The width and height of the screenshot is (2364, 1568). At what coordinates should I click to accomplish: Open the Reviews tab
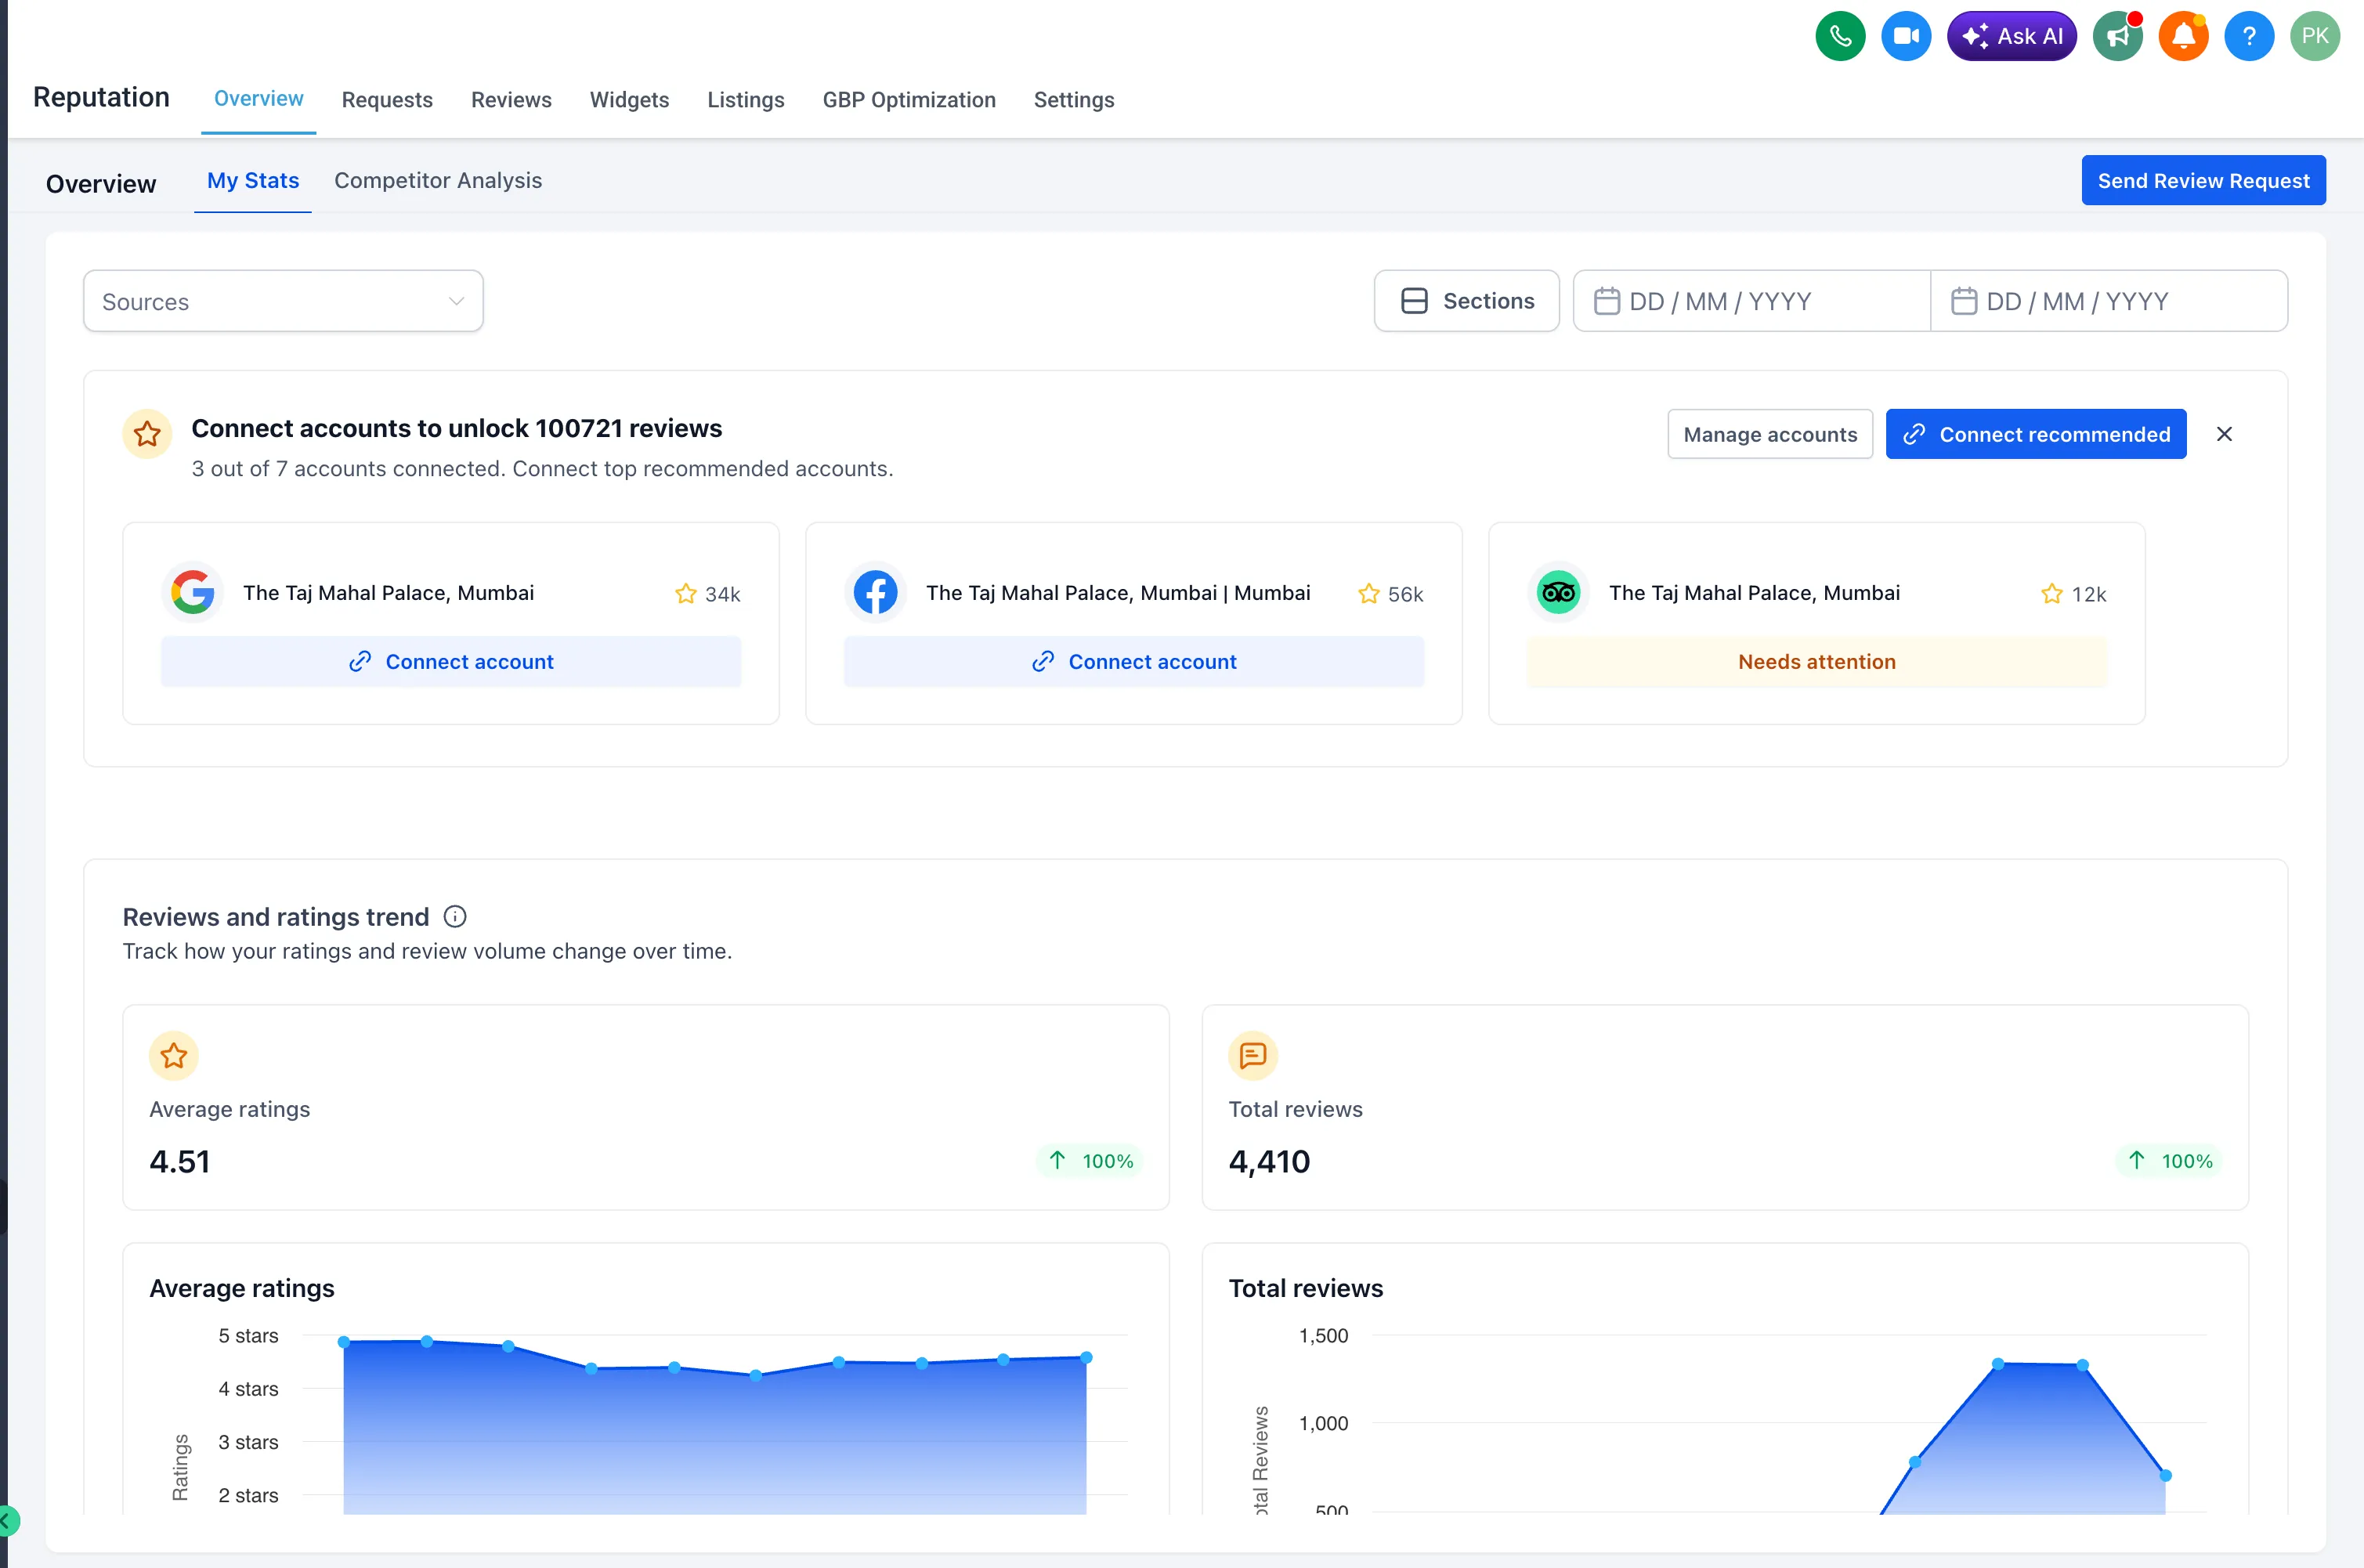tap(511, 100)
